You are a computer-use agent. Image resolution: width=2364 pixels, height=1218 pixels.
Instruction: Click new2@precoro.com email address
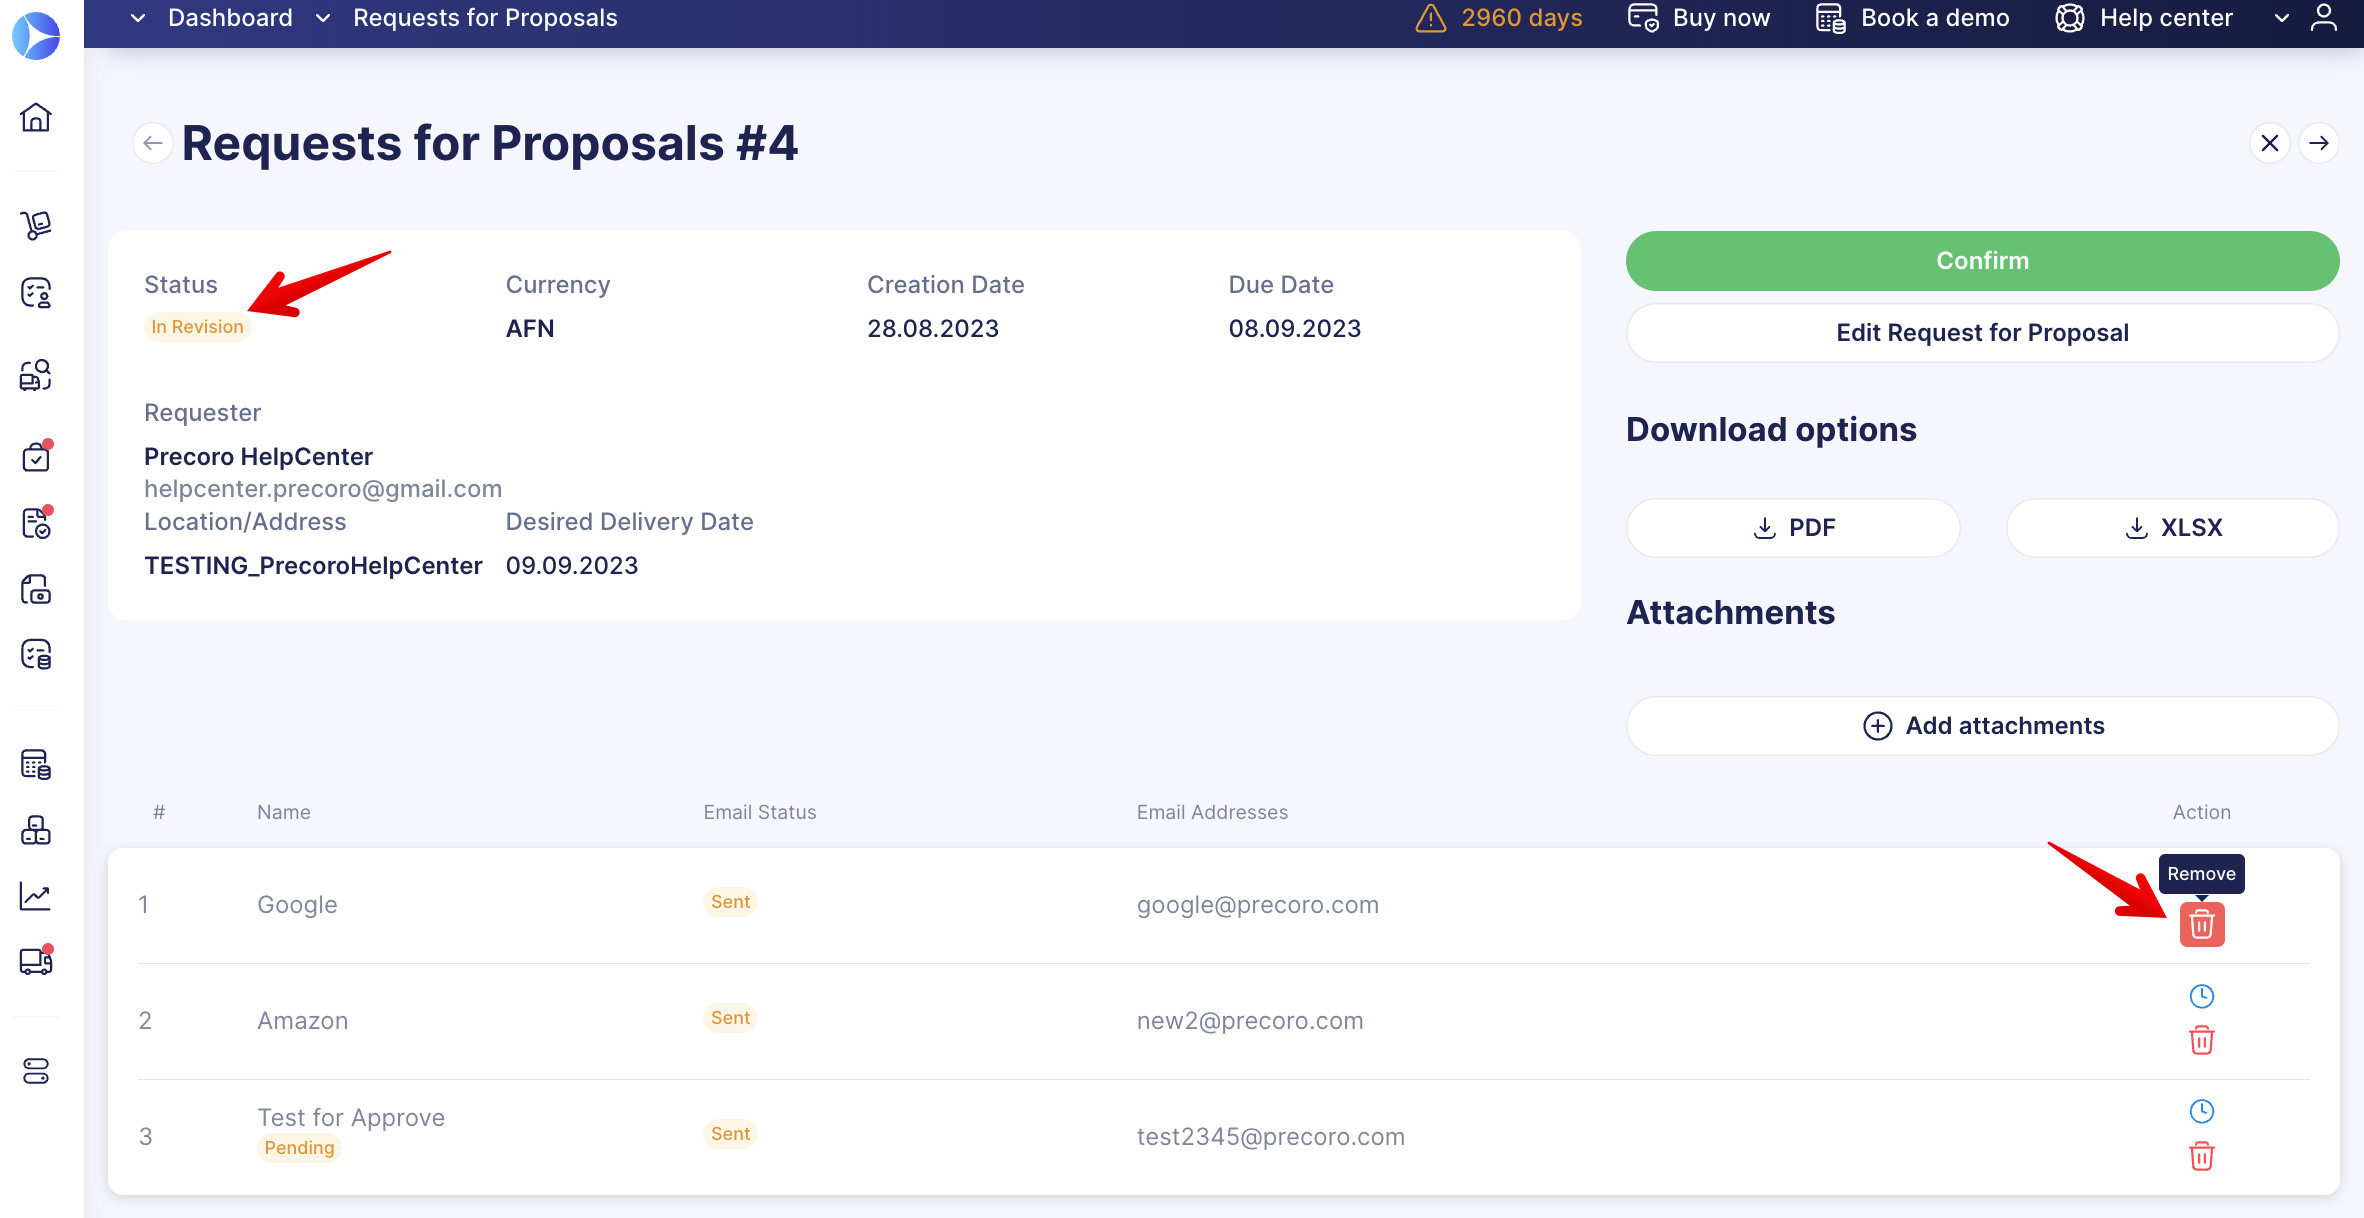[1250, 1021]
